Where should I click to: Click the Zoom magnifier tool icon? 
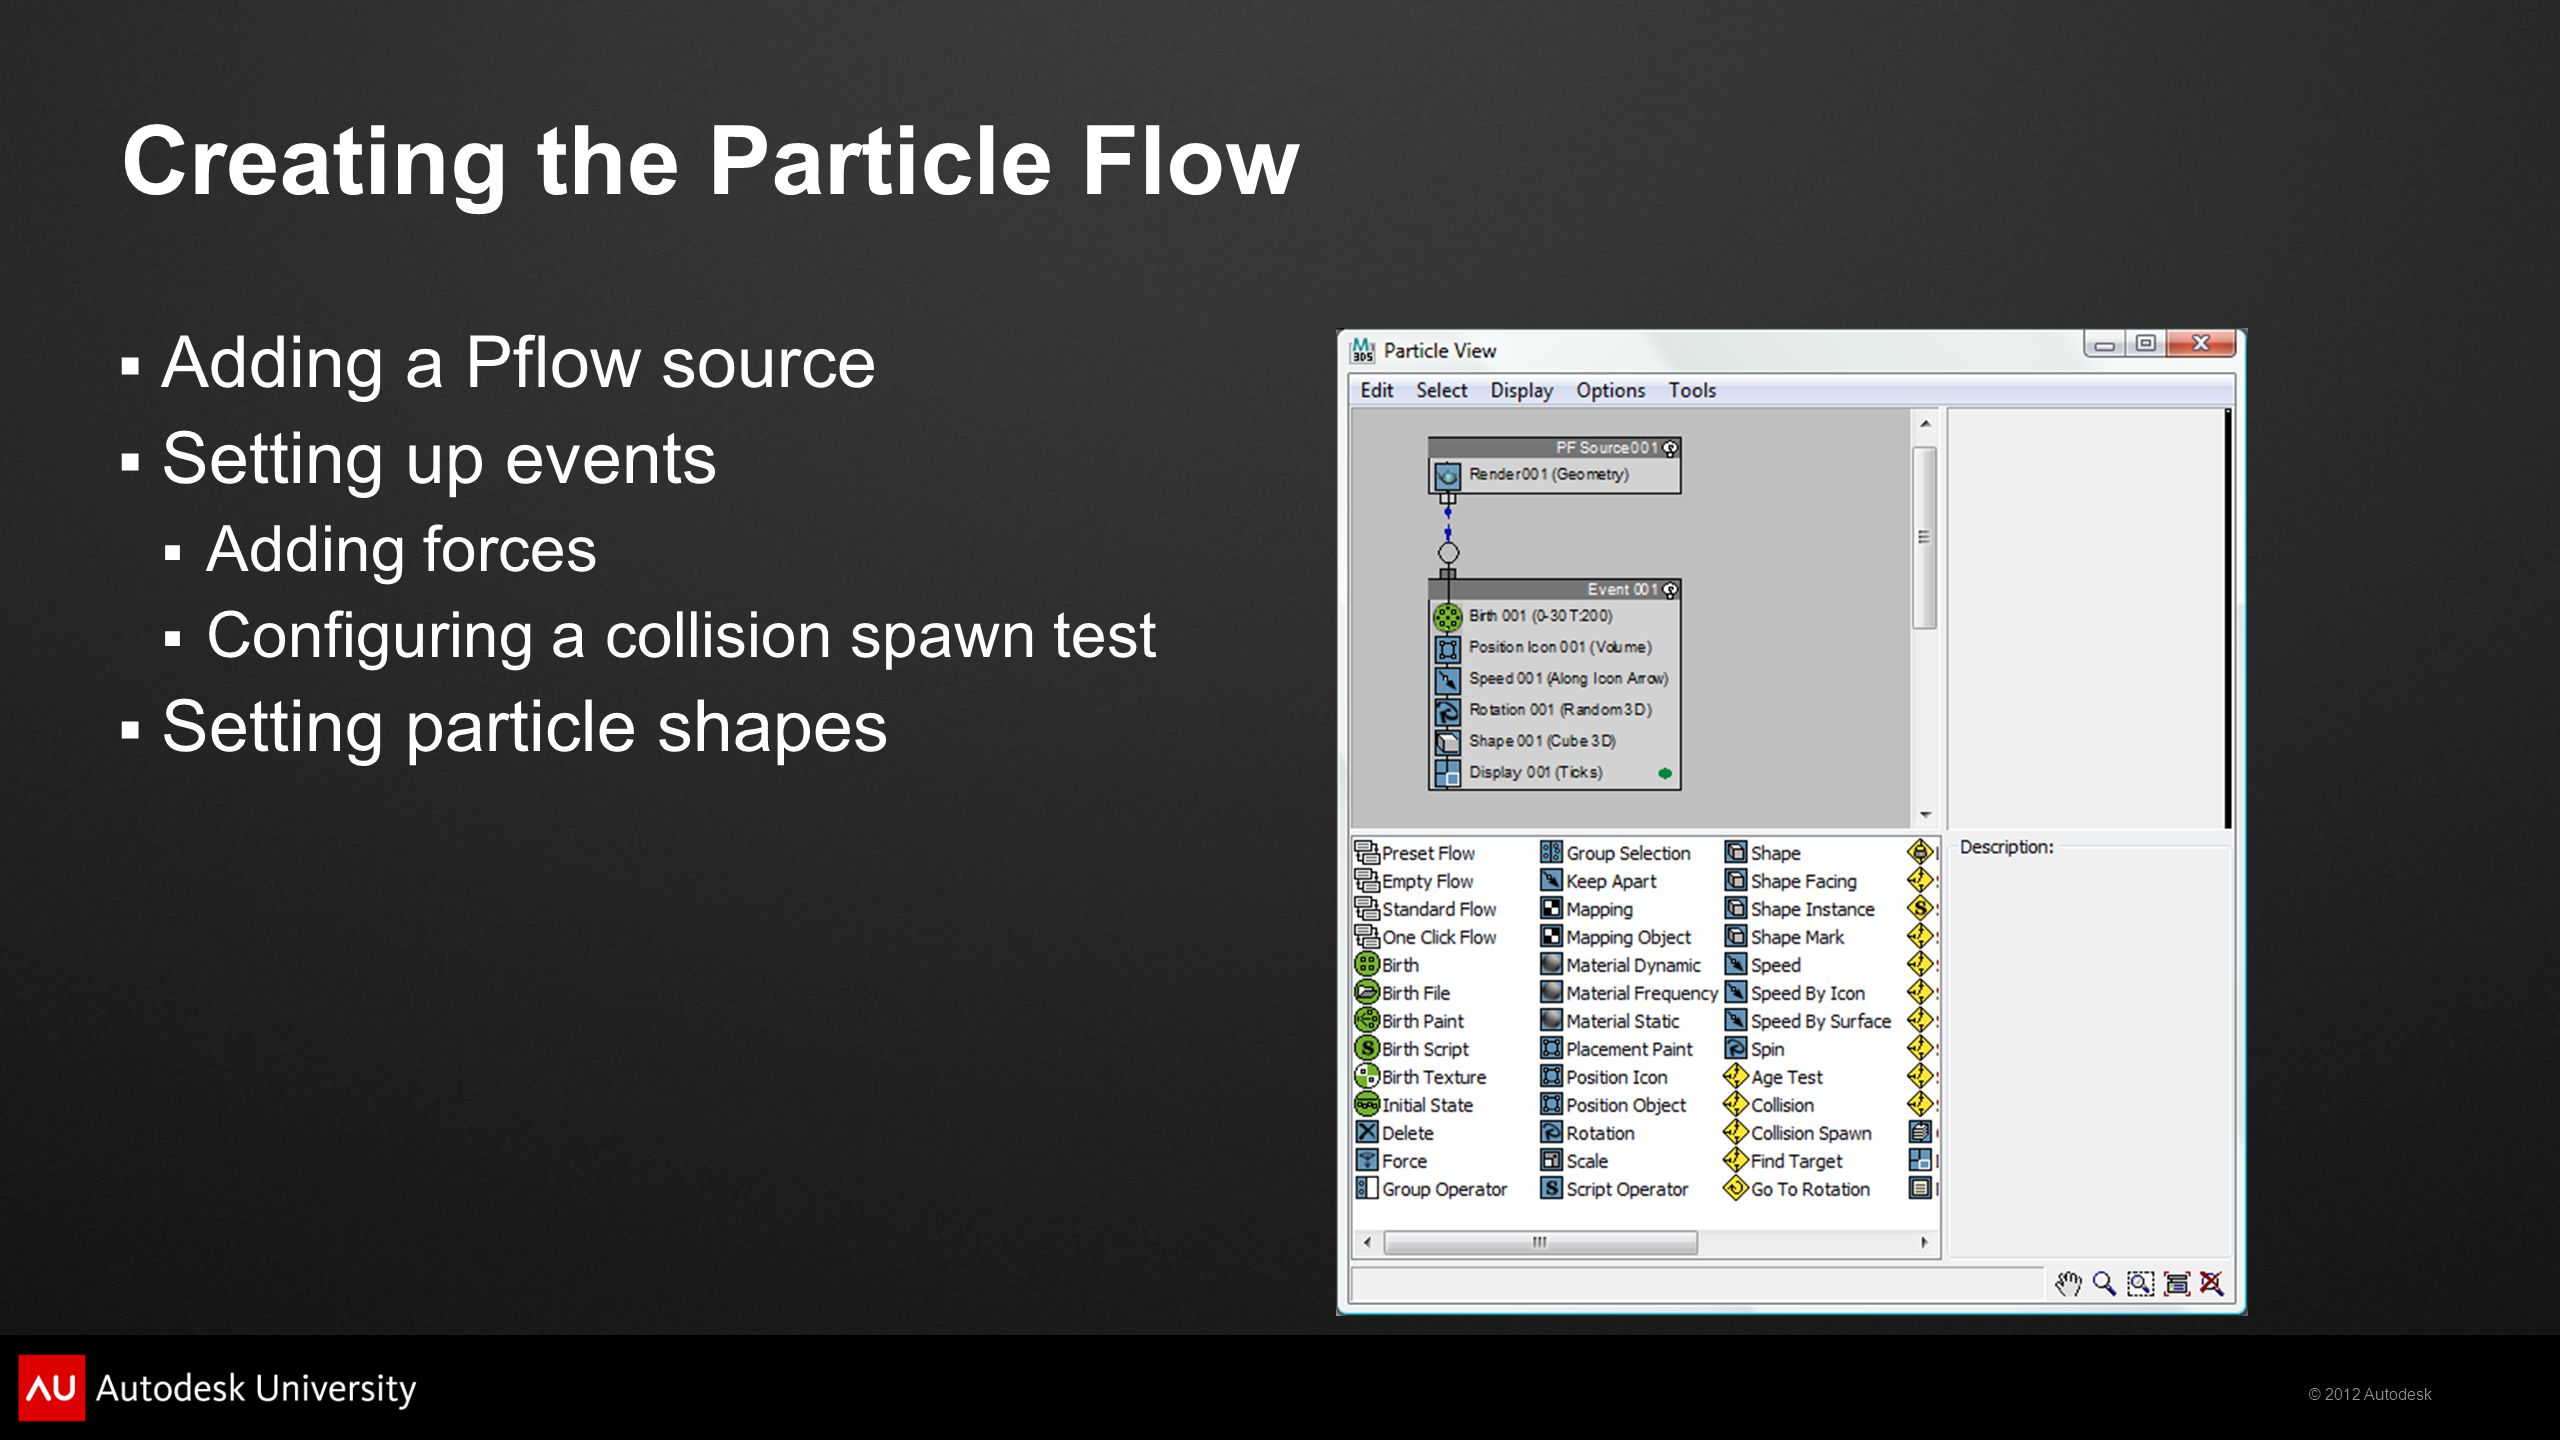(2104, 1283)
